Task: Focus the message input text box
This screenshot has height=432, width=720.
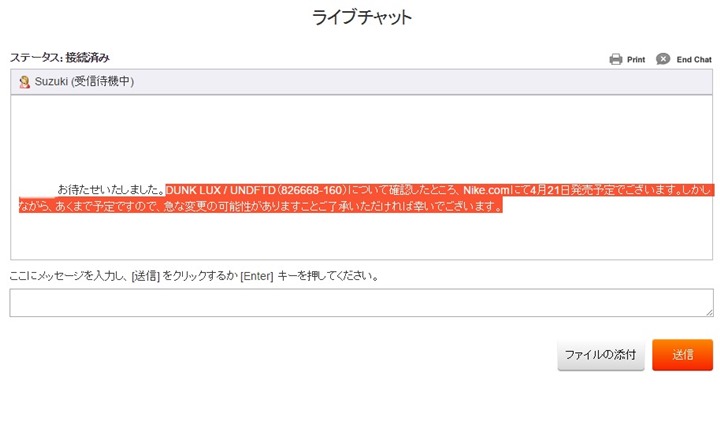Action: tap(361, 303)
